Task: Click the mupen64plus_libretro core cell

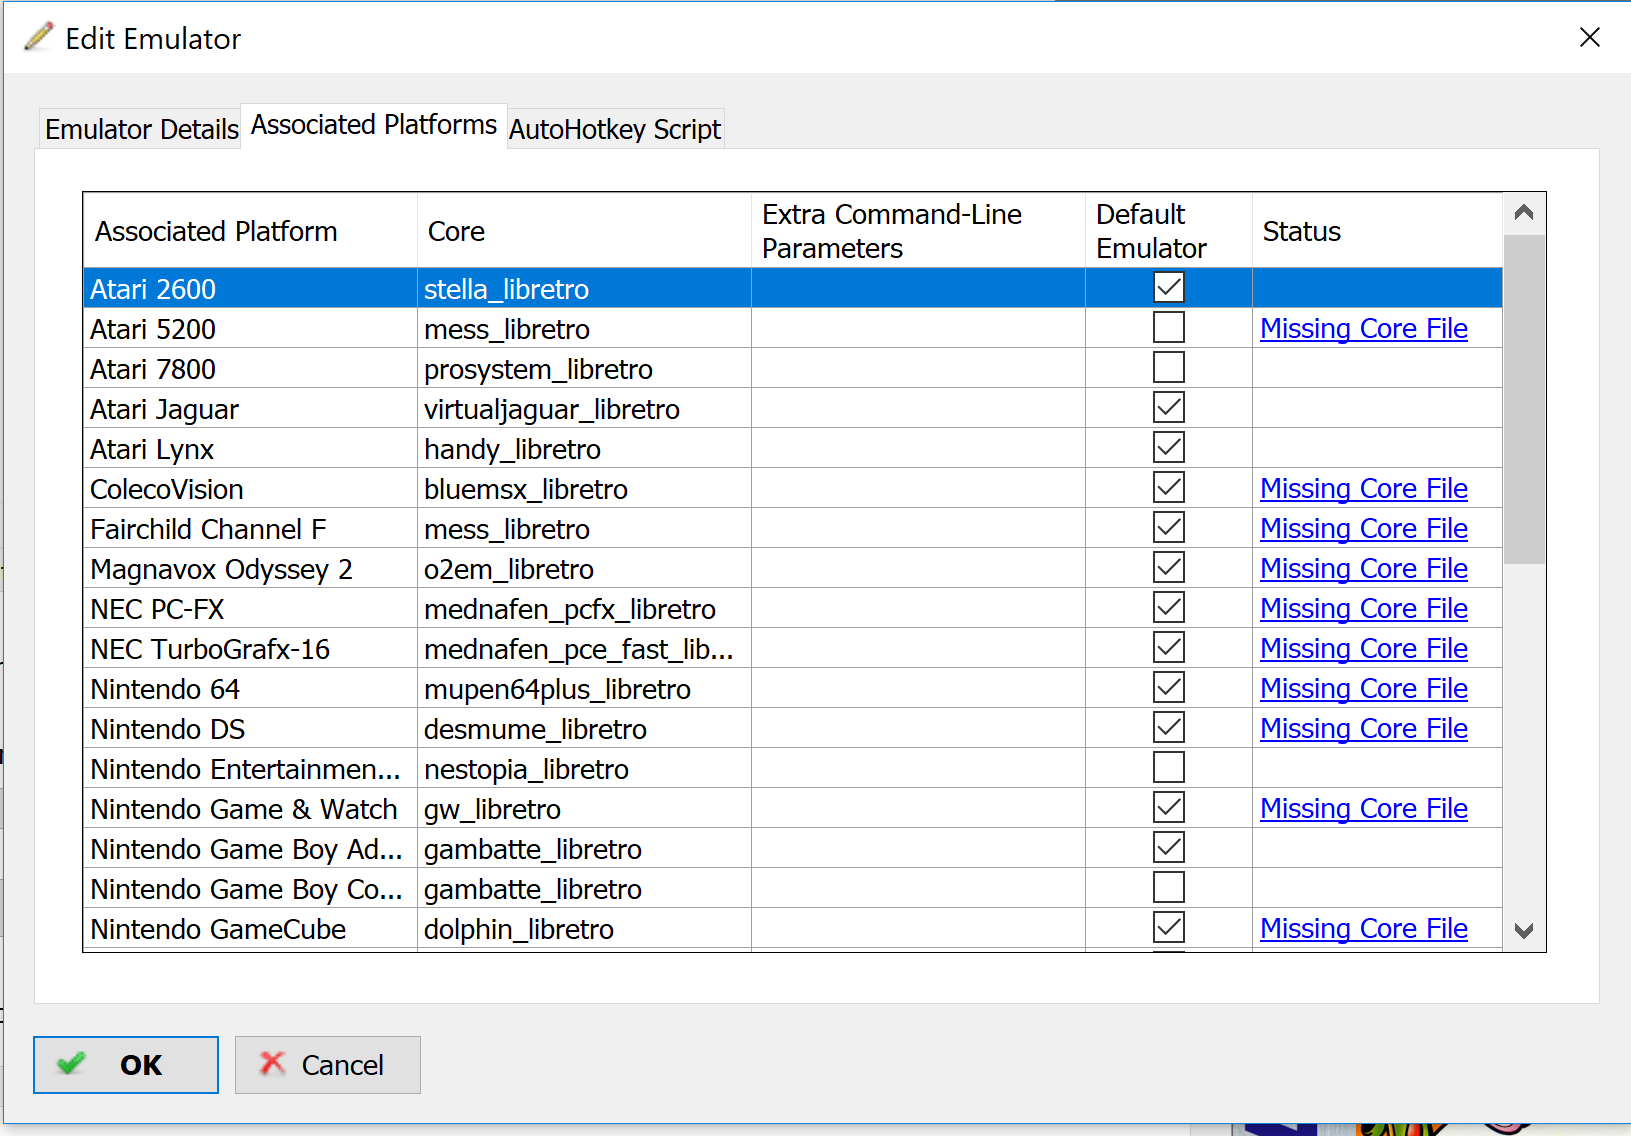Action: (584, 689)
